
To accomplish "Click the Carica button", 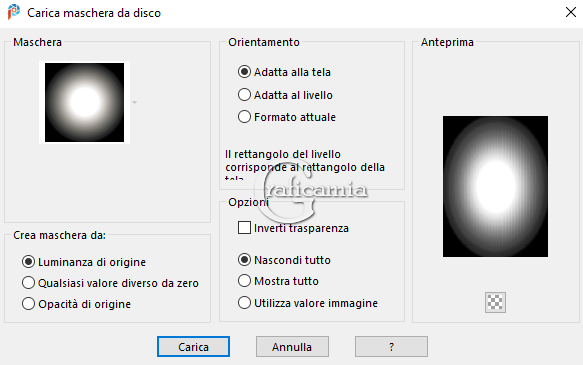I will pos(193,346).
